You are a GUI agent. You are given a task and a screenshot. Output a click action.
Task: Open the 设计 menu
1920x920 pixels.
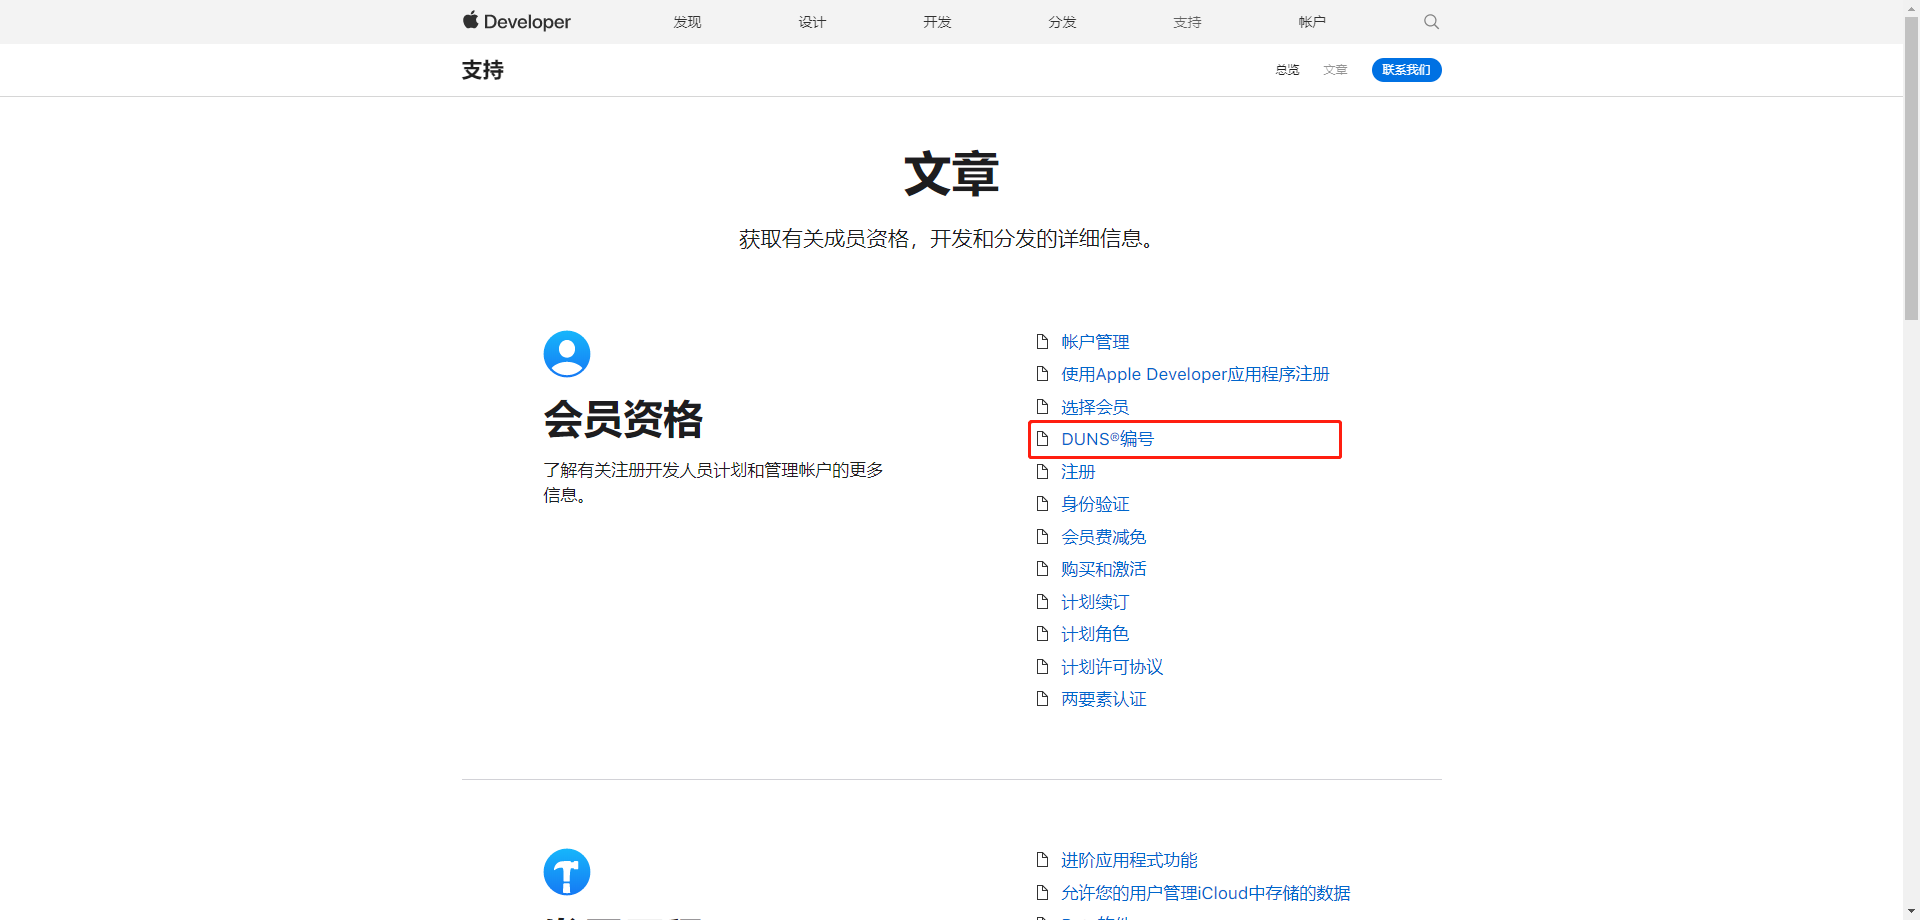(x=812, y=22)
